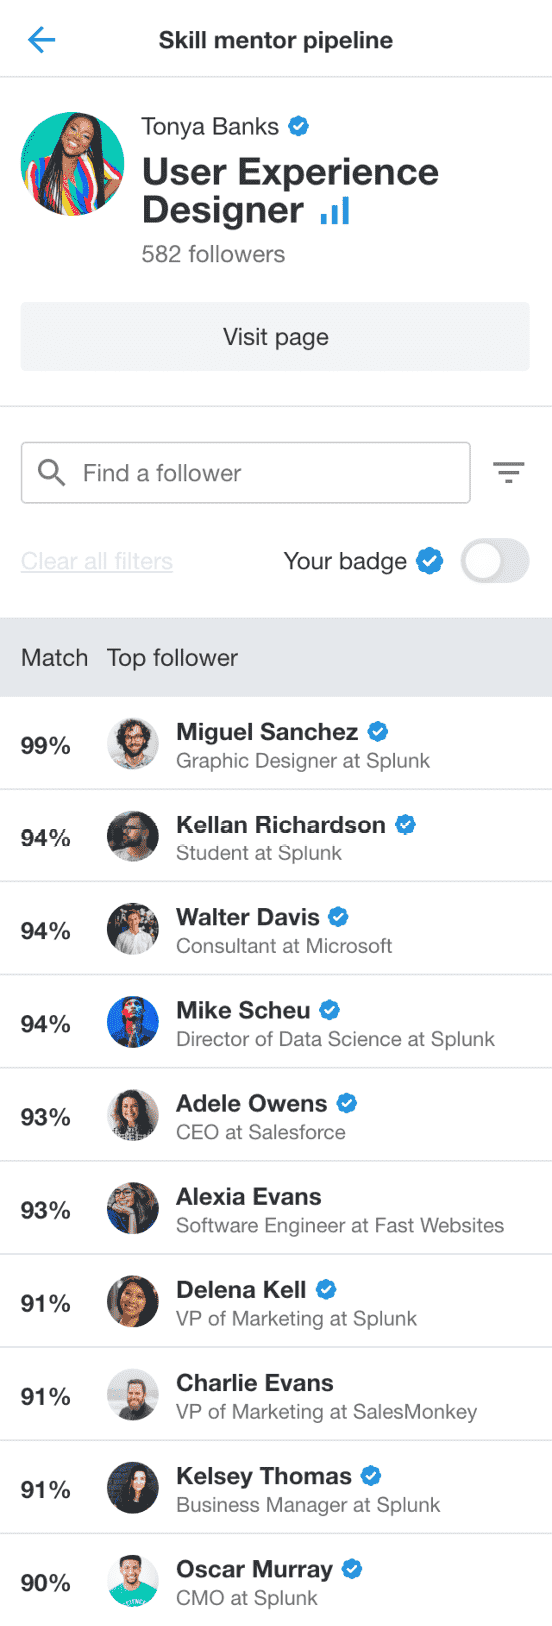
Task: Open Mike Scheu's avatar
Action: coord(133,1022)
